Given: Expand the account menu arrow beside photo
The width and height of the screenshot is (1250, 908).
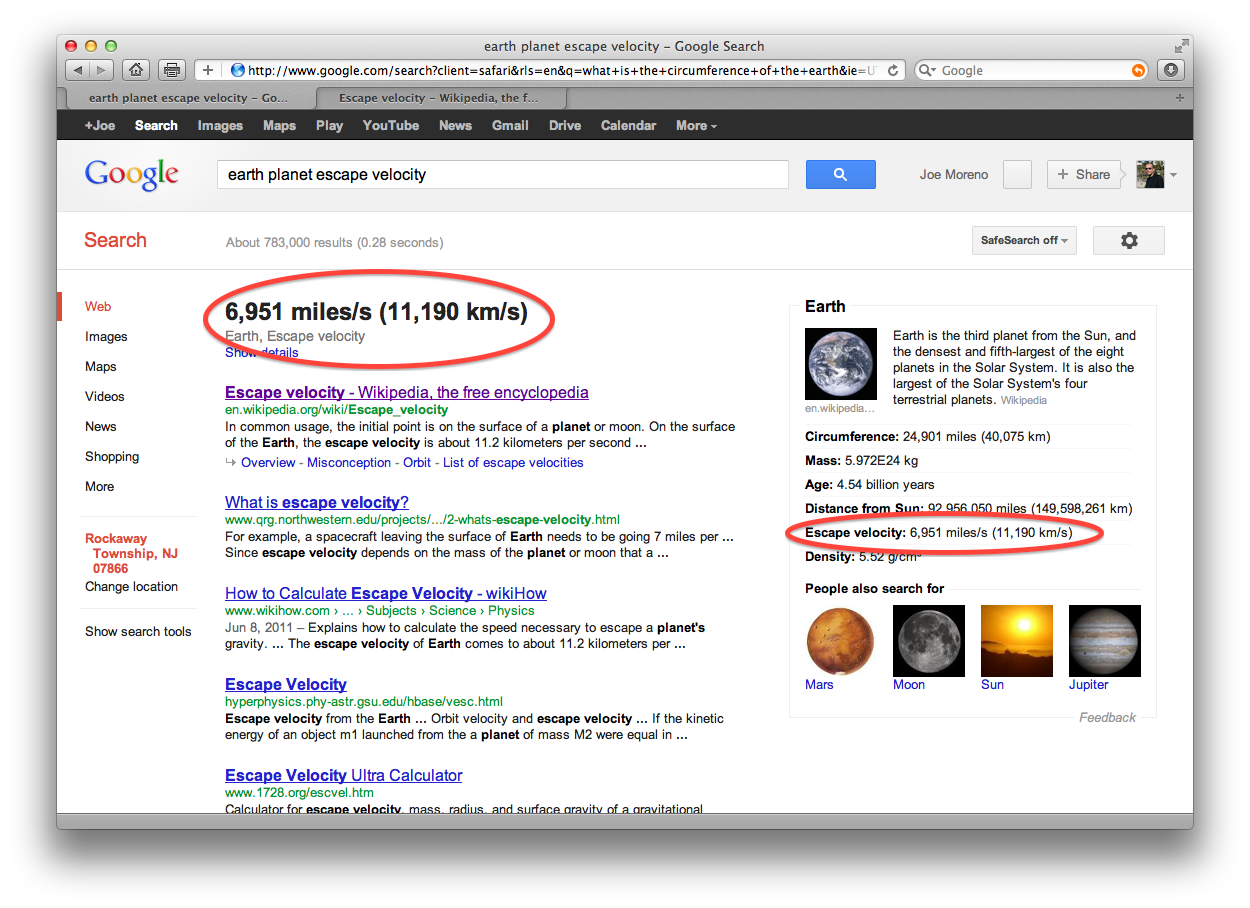Looking at the screenshot, I should [x=1173, y=175].
